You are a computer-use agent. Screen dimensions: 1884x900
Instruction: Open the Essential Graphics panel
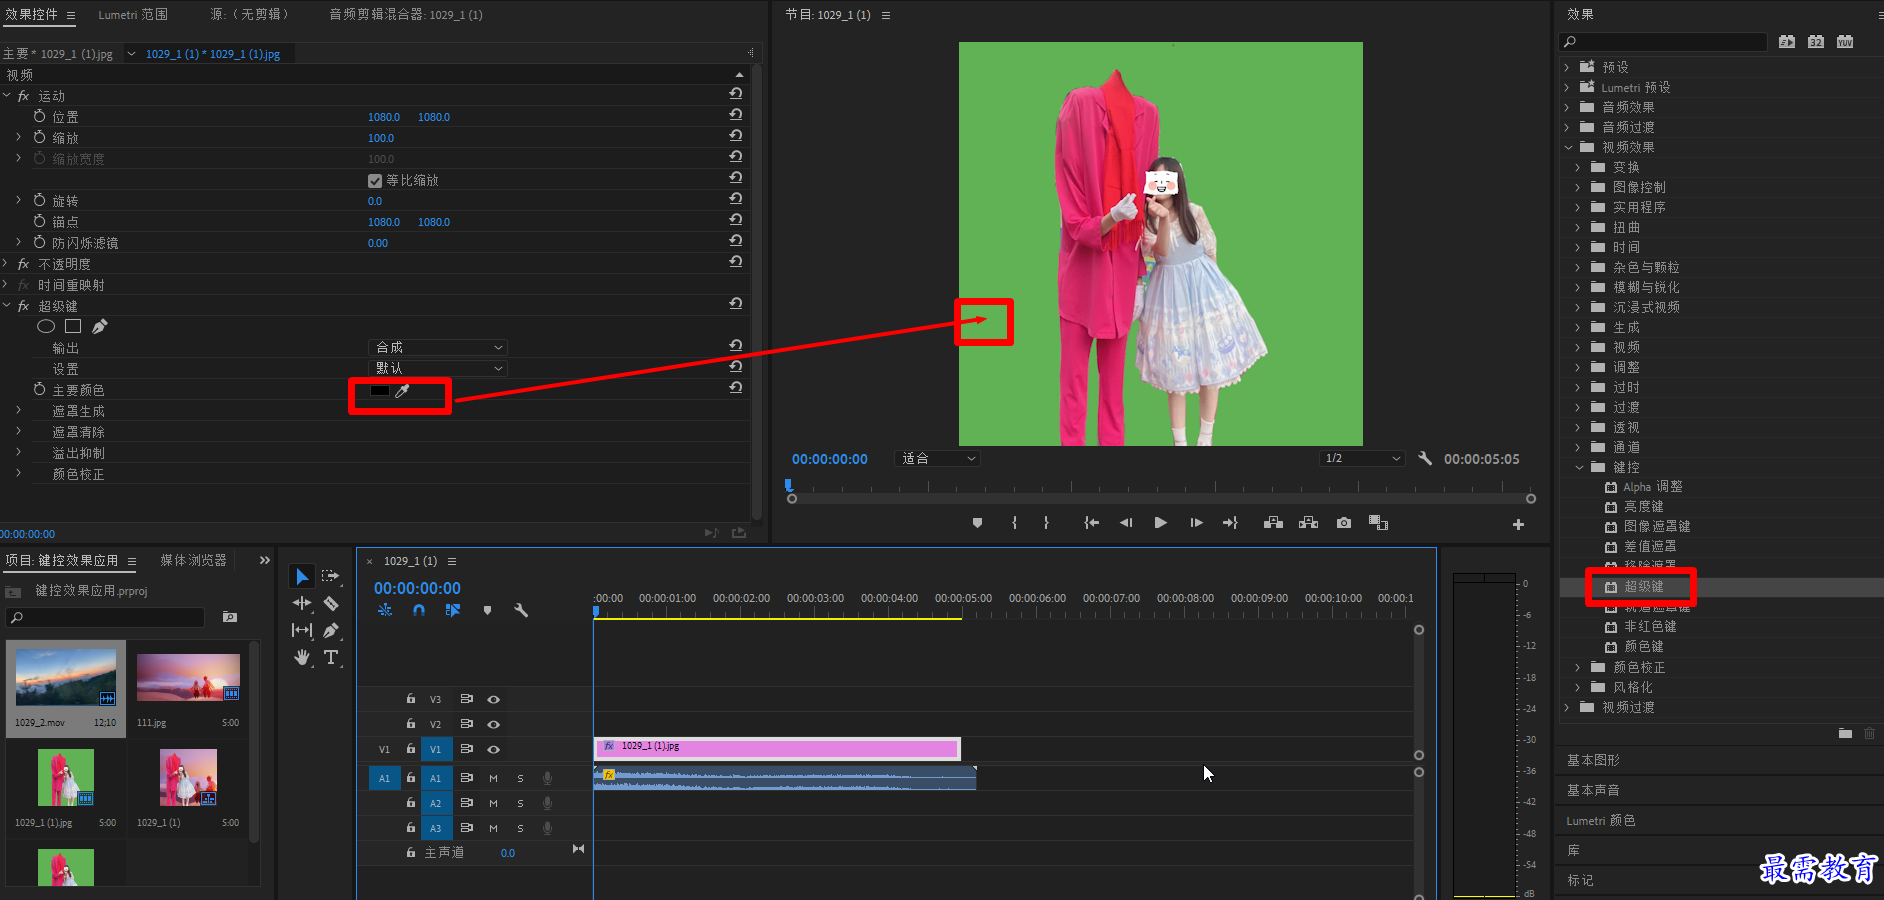pos(1593,760)
